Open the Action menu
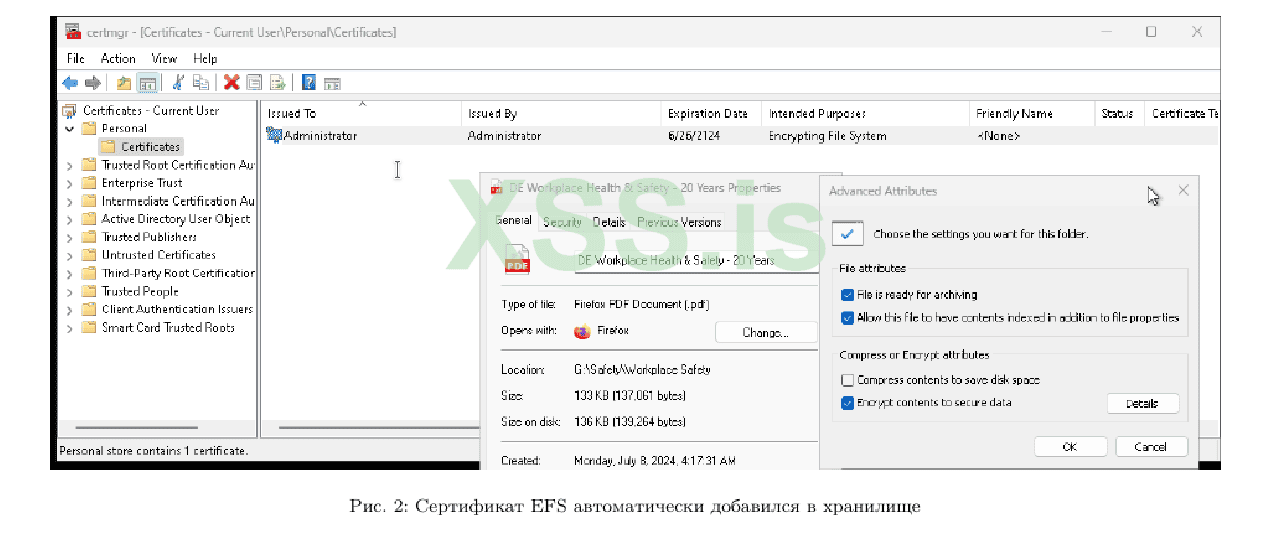 (x=118, y=59)
